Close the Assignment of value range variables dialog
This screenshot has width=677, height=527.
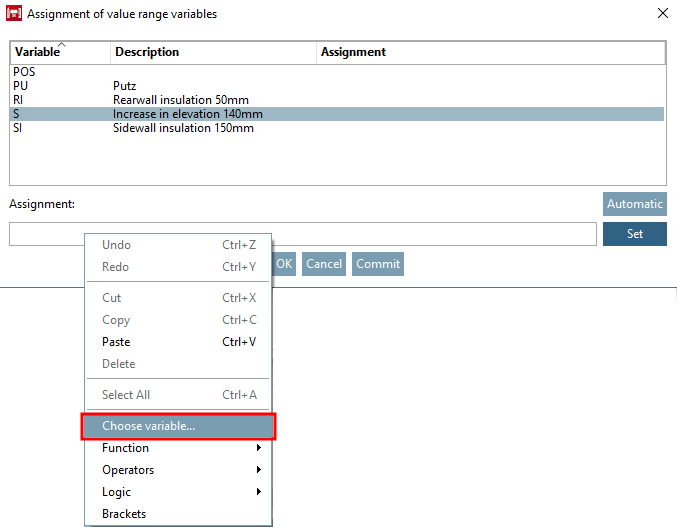661,14
